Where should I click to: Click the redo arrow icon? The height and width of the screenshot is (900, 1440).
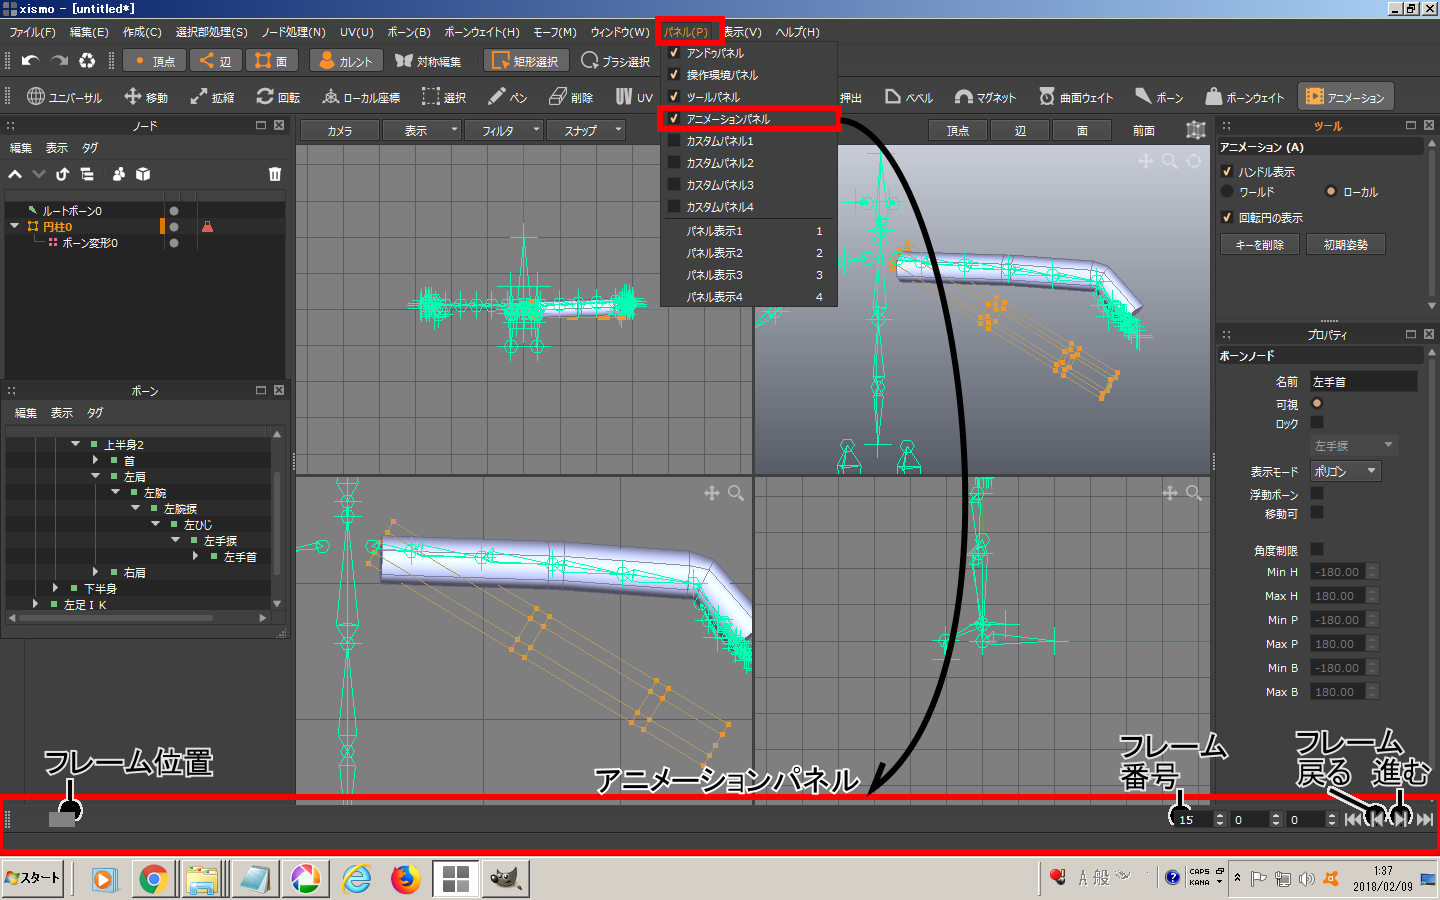[x=59, y=61]
